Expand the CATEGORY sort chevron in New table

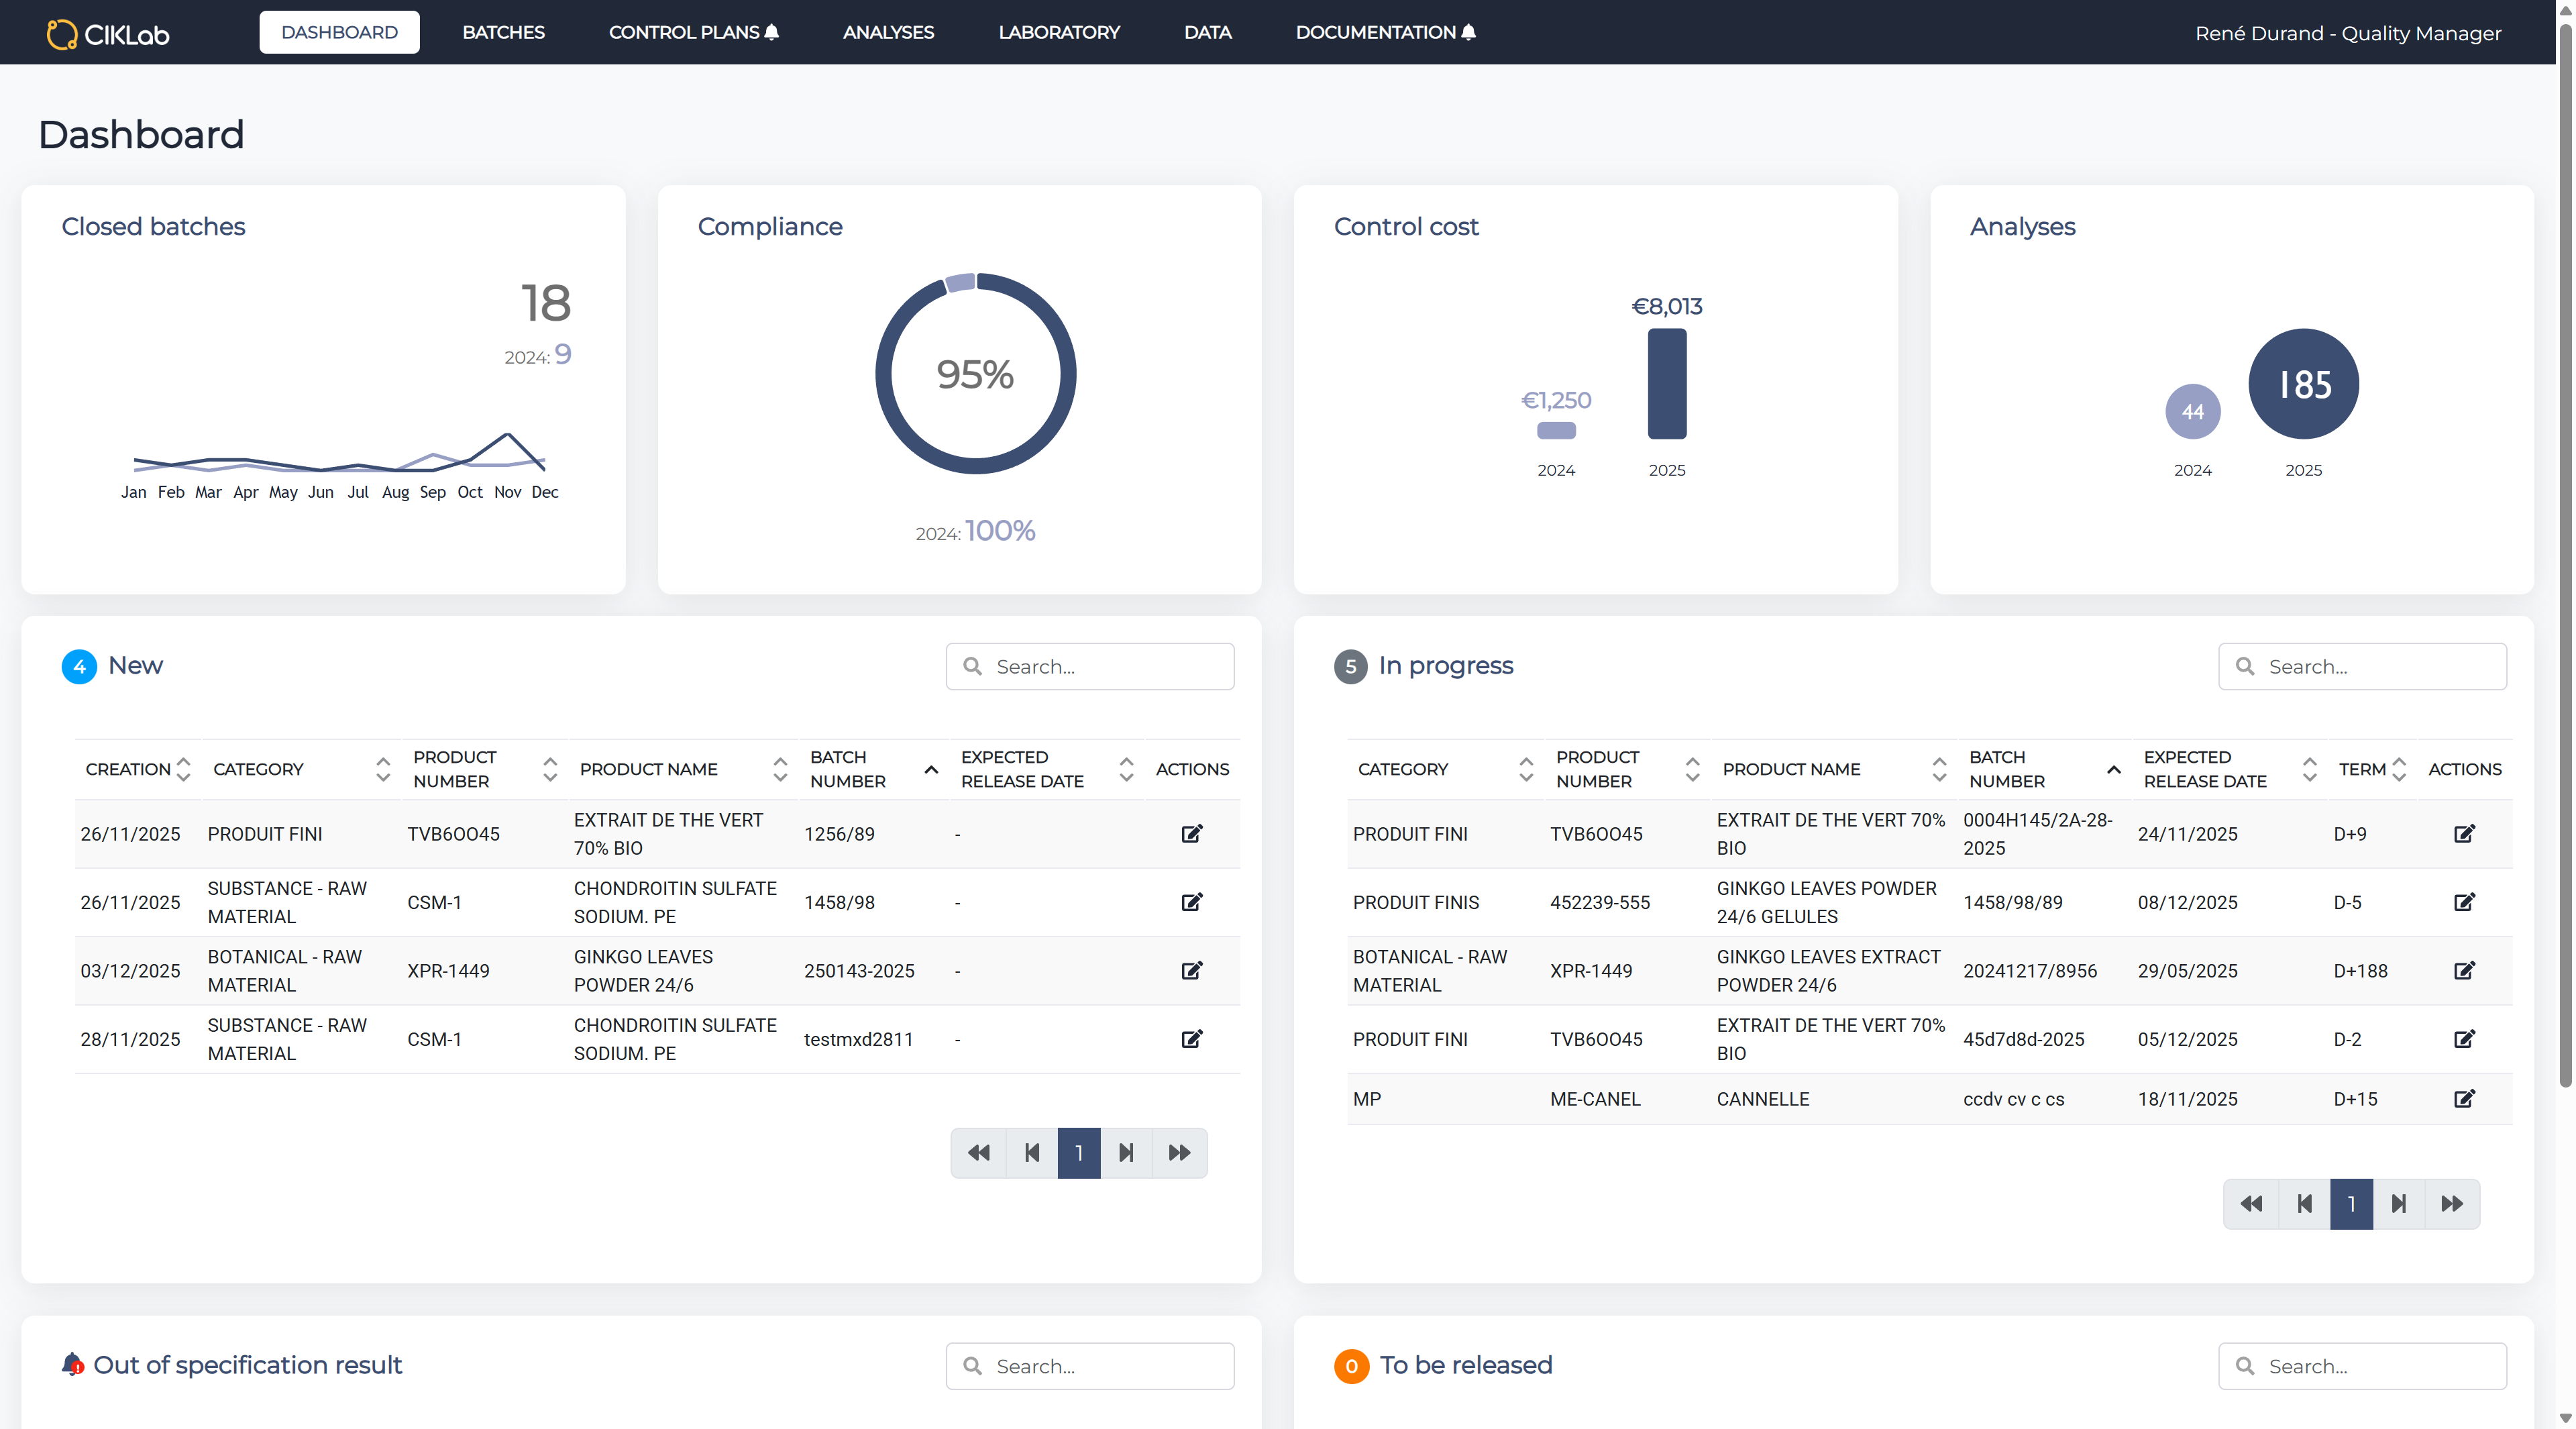[382, 770]
